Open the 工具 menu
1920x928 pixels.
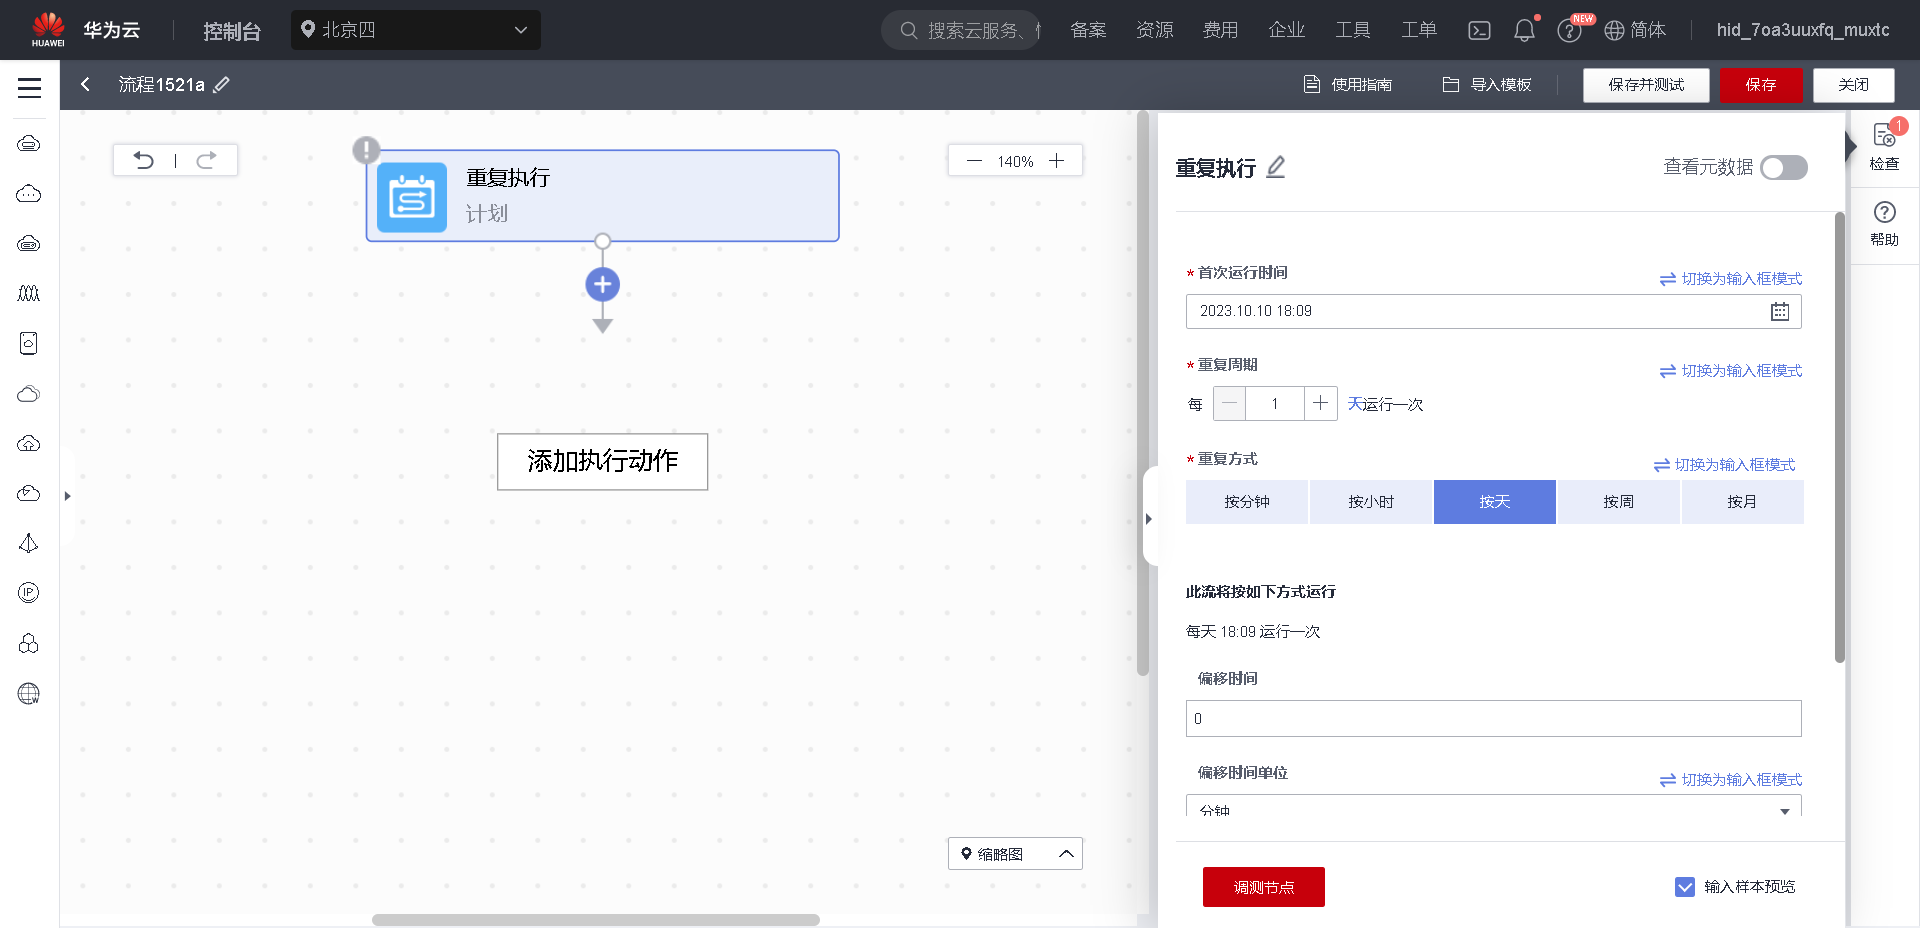click(1353, 30)
